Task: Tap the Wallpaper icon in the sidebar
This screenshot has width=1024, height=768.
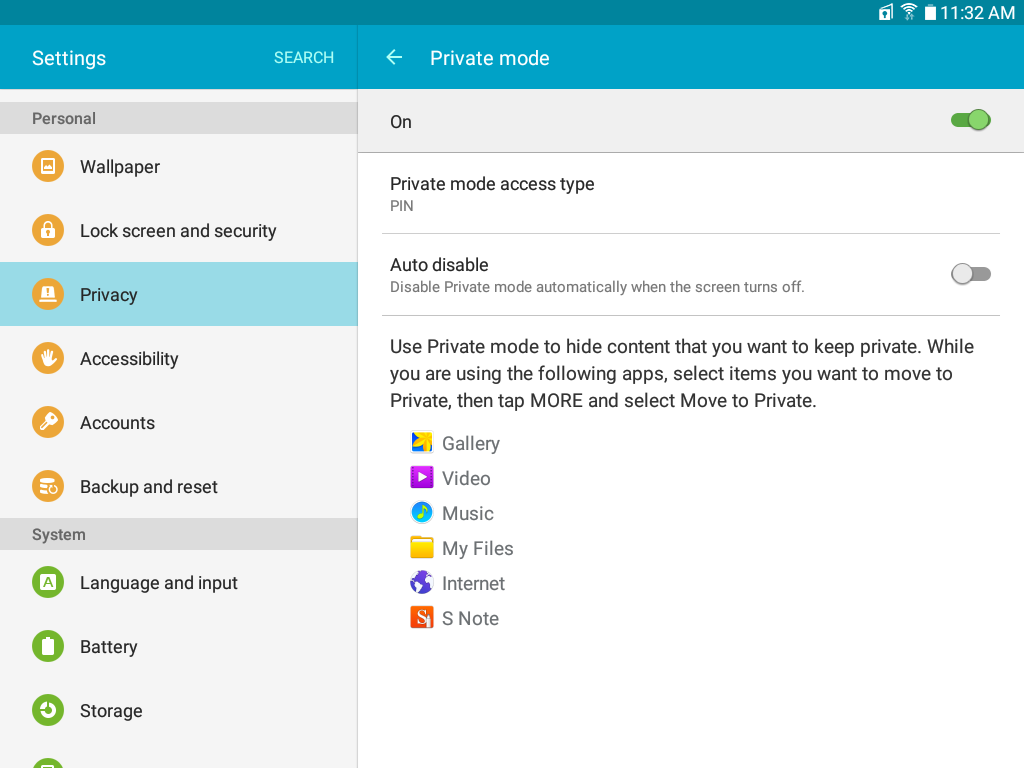Action: click(x=48, y=166)
